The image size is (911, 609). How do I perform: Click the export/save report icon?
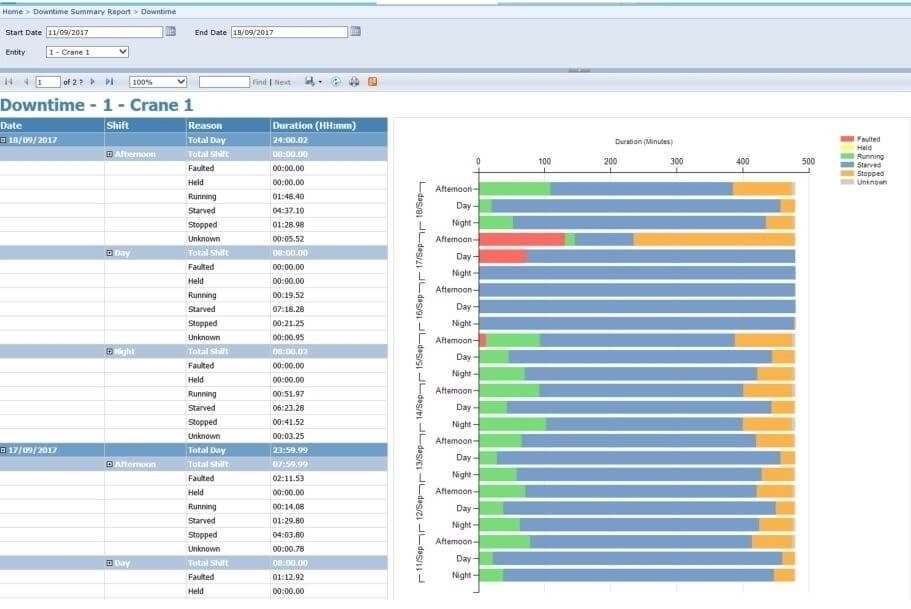311,82
